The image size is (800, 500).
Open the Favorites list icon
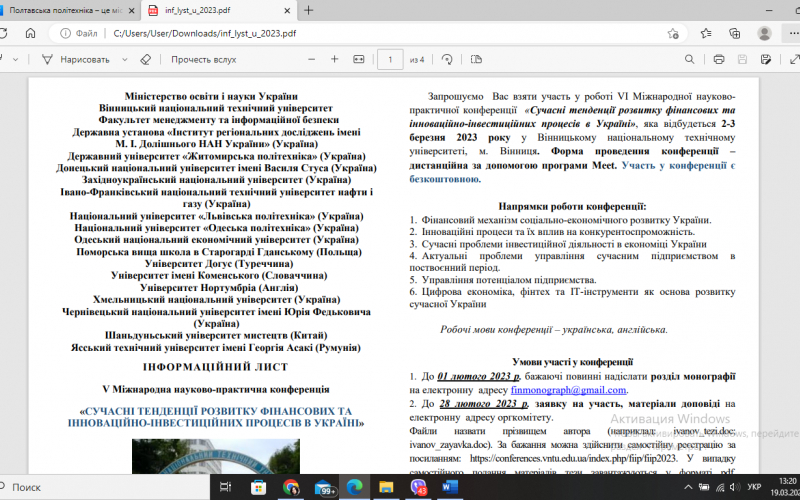pyautogui.click(x=706, y=34)
